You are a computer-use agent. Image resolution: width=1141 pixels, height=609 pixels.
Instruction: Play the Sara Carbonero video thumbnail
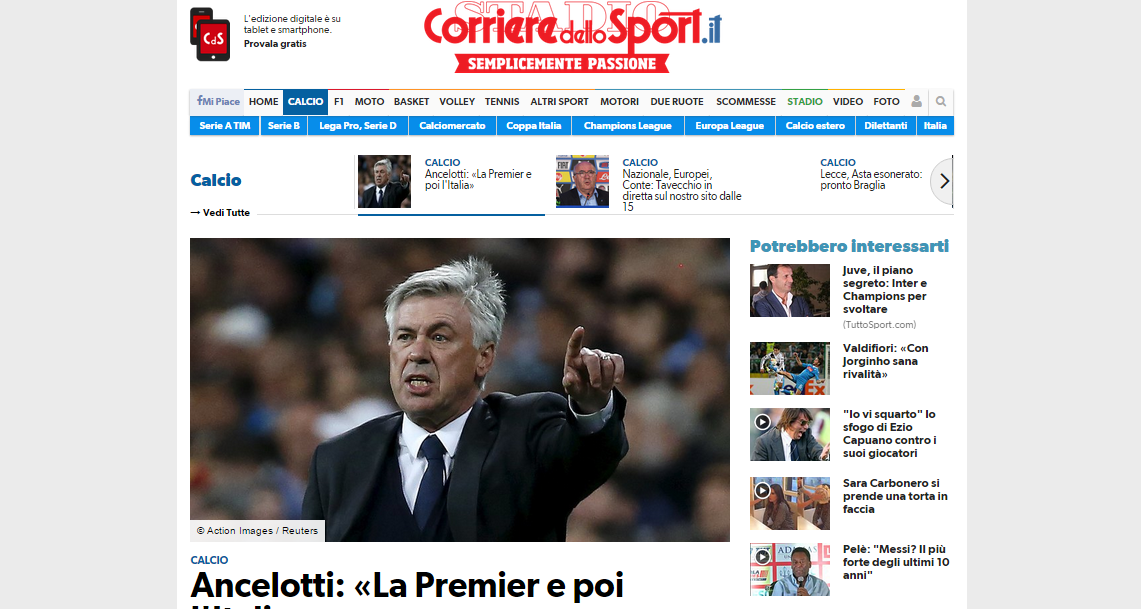tap(790, 503)
